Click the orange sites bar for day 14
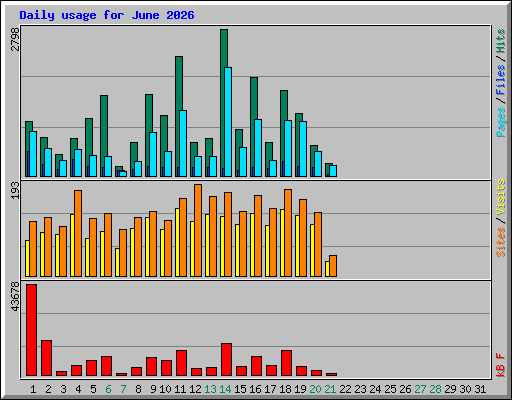Screen dimensions: 512x400 pos(228,234)
